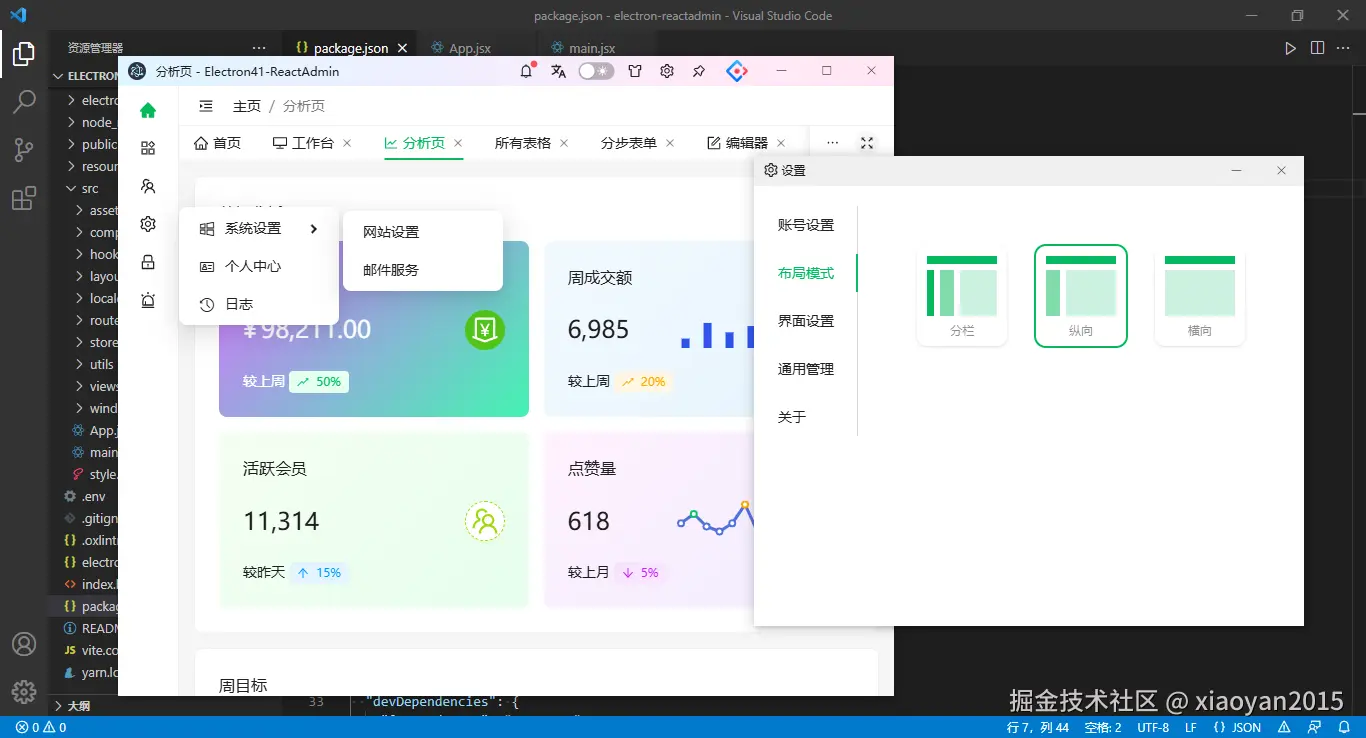Click the notification bell in ReactAdmin titlebar
Viewport: 1366px width, 738px height.
pos(527,71)
